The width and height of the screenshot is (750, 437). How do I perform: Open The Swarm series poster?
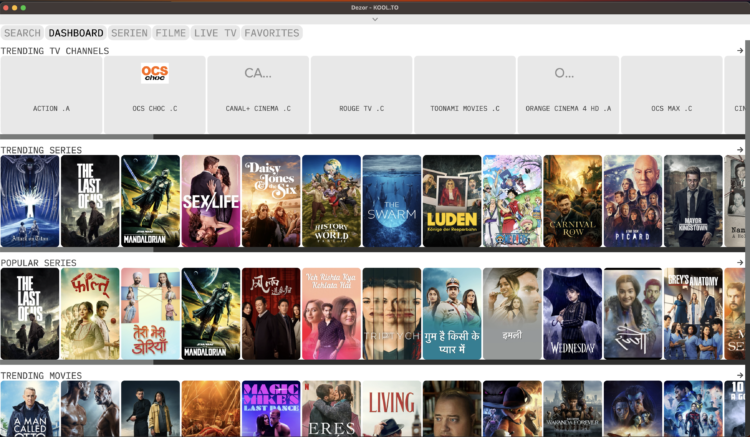pos(392,201)
